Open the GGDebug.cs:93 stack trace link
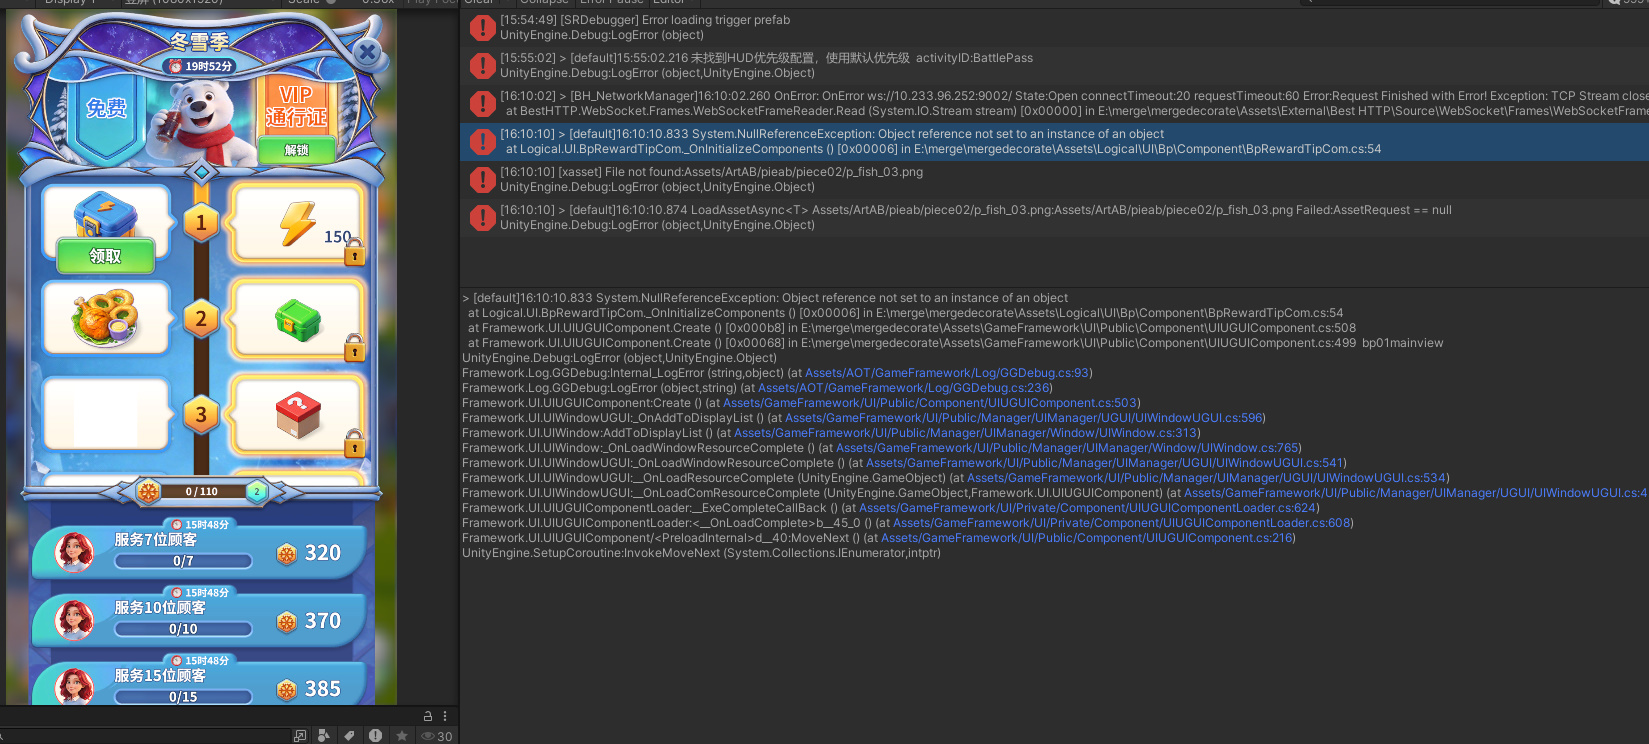Image resolution: width=1649 pixels, height=744 pixels. pyautogui.click(x=947, y=373)
